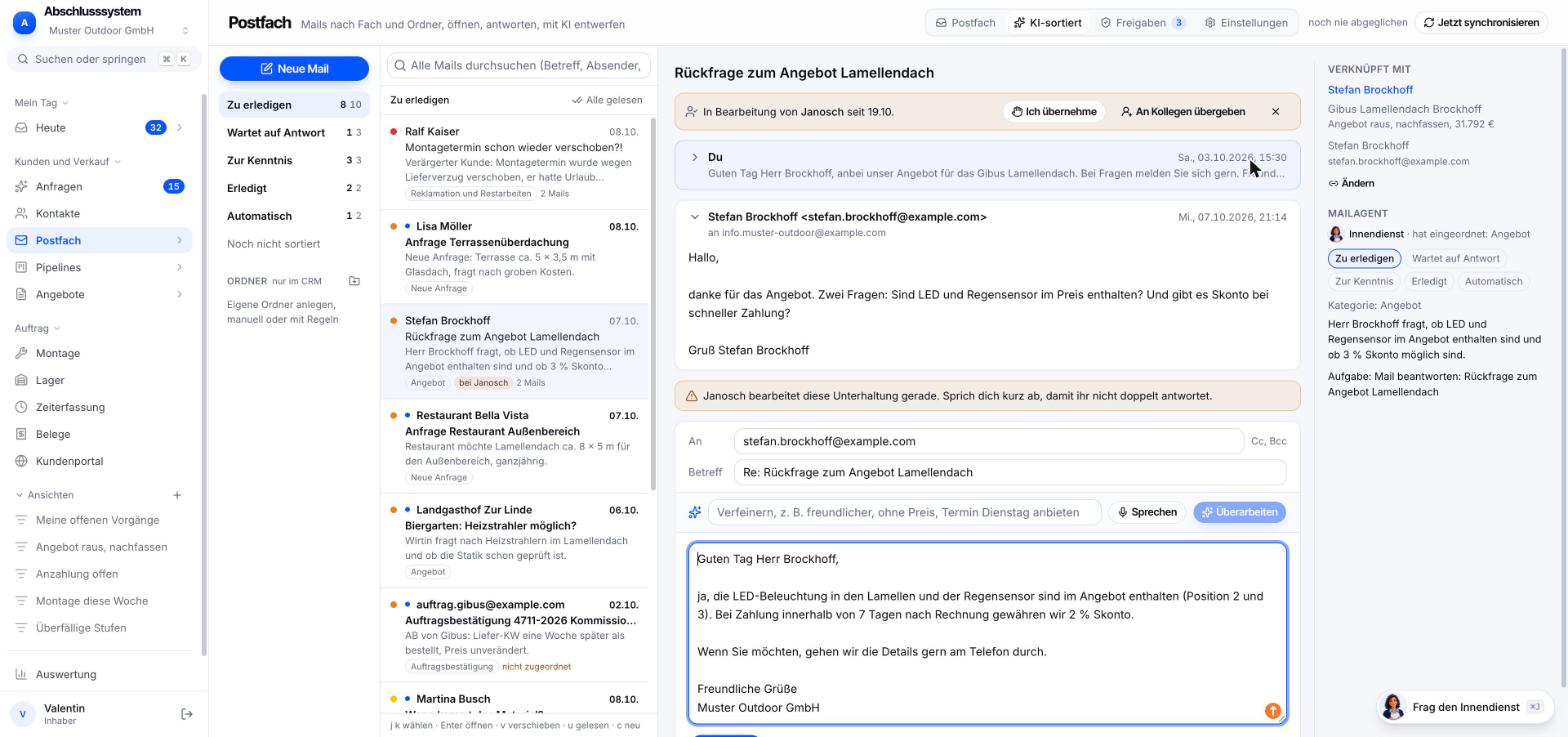This screenshot has width=1568, height=737.
Task: Click Jetzt synchronisieren button
Action: click(1482, 22)
